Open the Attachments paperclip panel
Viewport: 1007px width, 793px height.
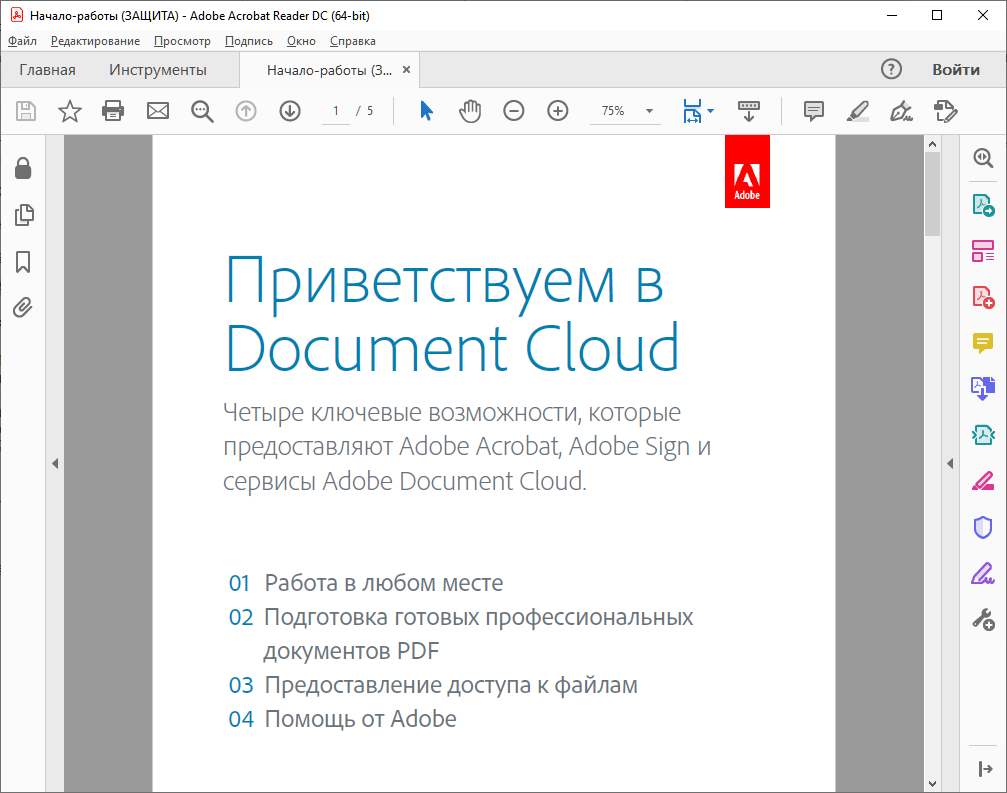tap(22, 308)
